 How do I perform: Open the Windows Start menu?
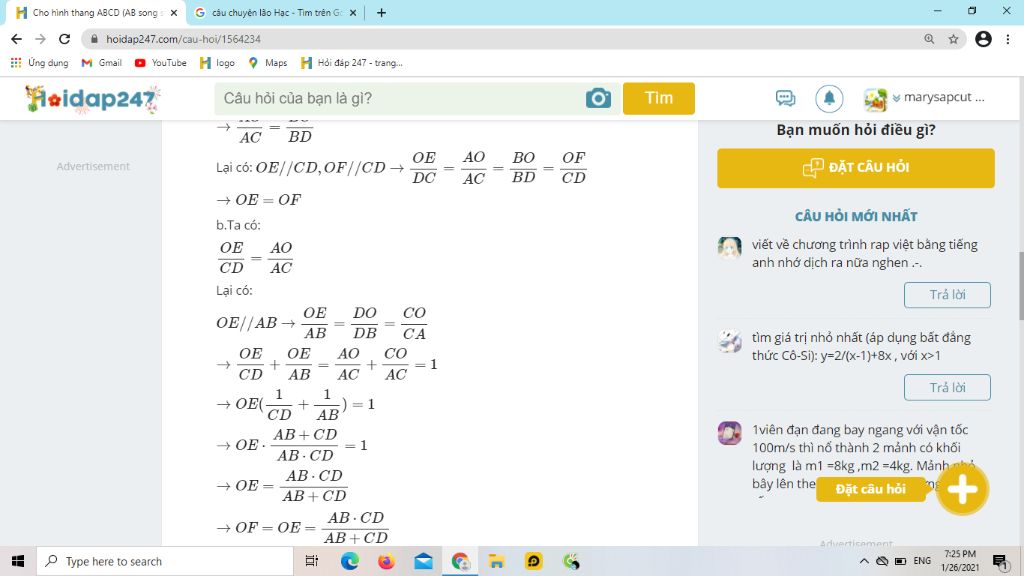click(x=18, y=561)
